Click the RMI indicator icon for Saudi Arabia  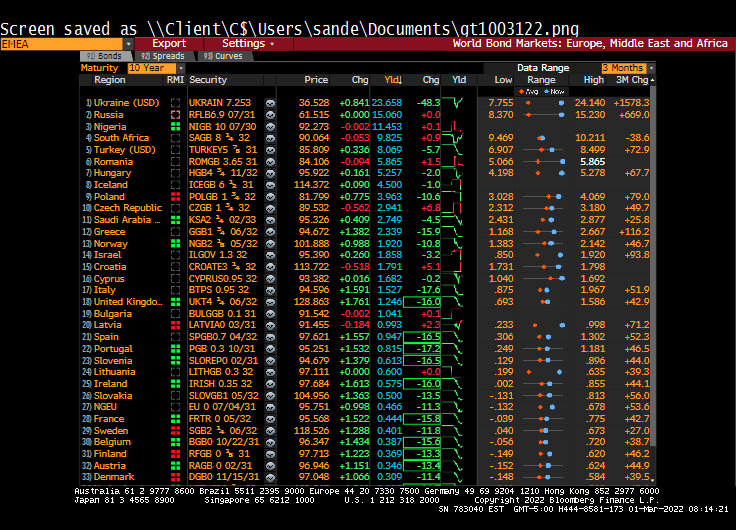point(176,220)
